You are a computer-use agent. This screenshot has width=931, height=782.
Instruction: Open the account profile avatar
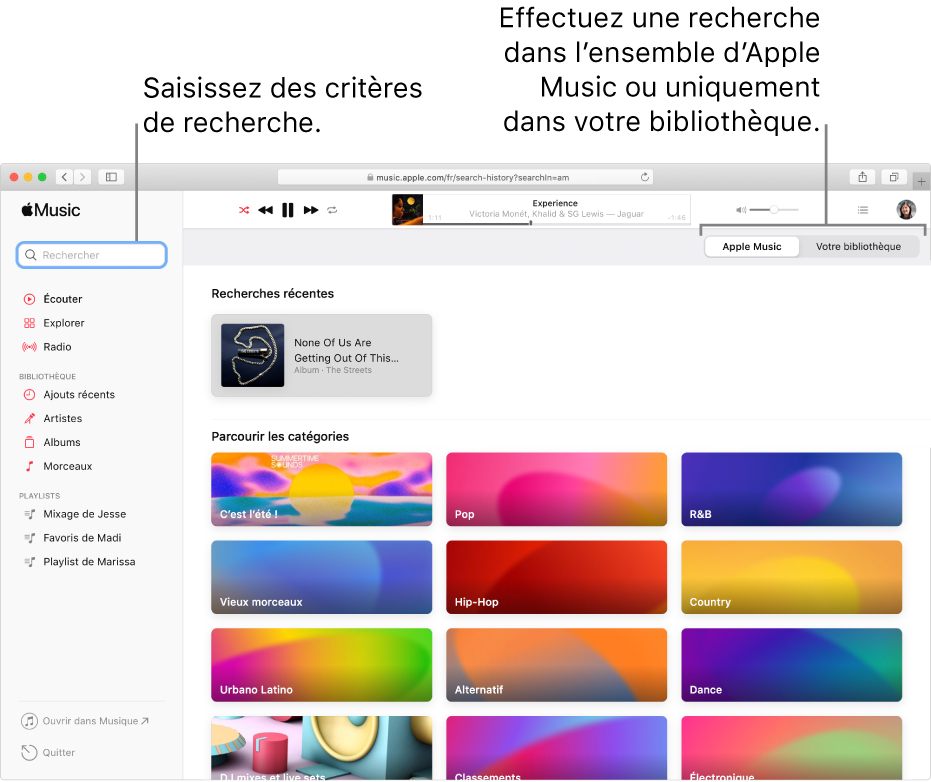tap(906, 210)
